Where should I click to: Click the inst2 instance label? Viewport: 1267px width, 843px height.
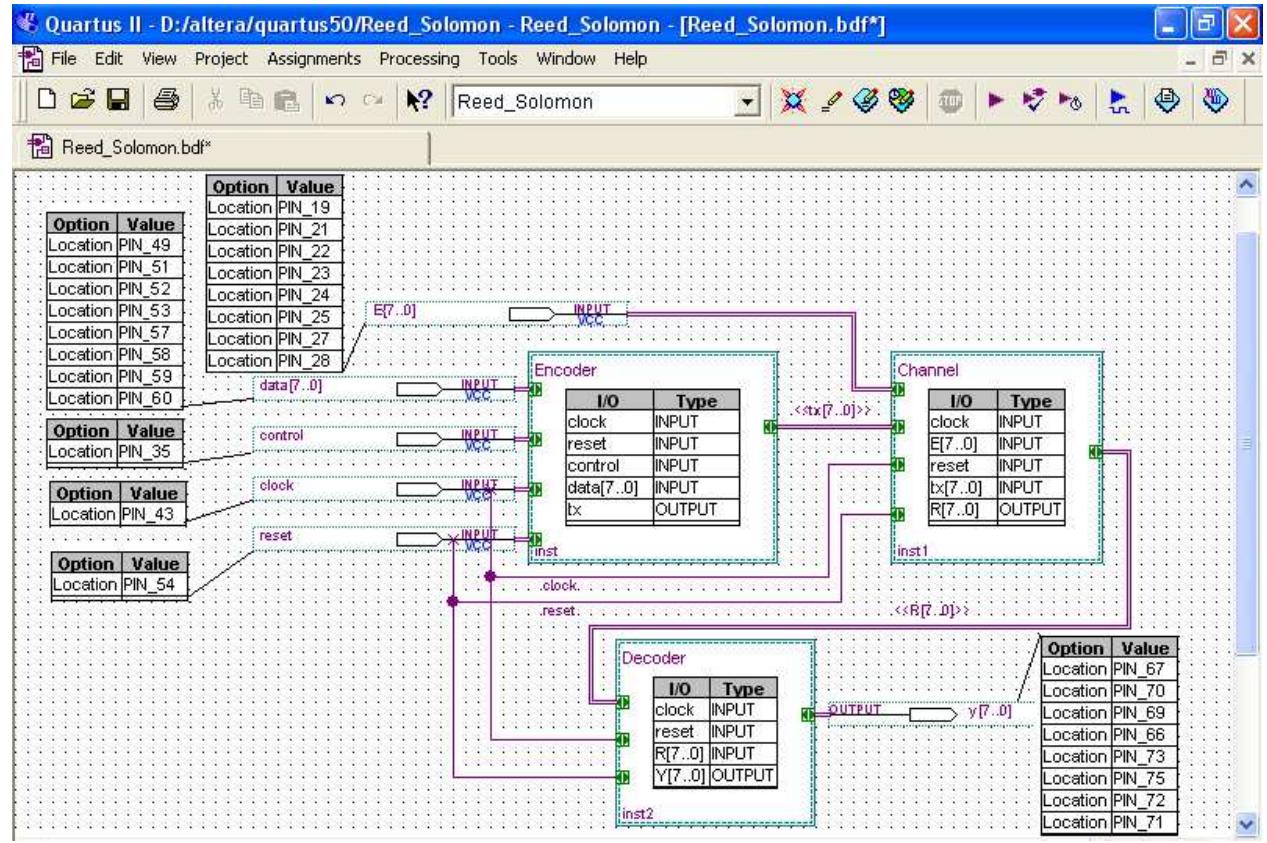pyautogui.click(x=637, y=814)
